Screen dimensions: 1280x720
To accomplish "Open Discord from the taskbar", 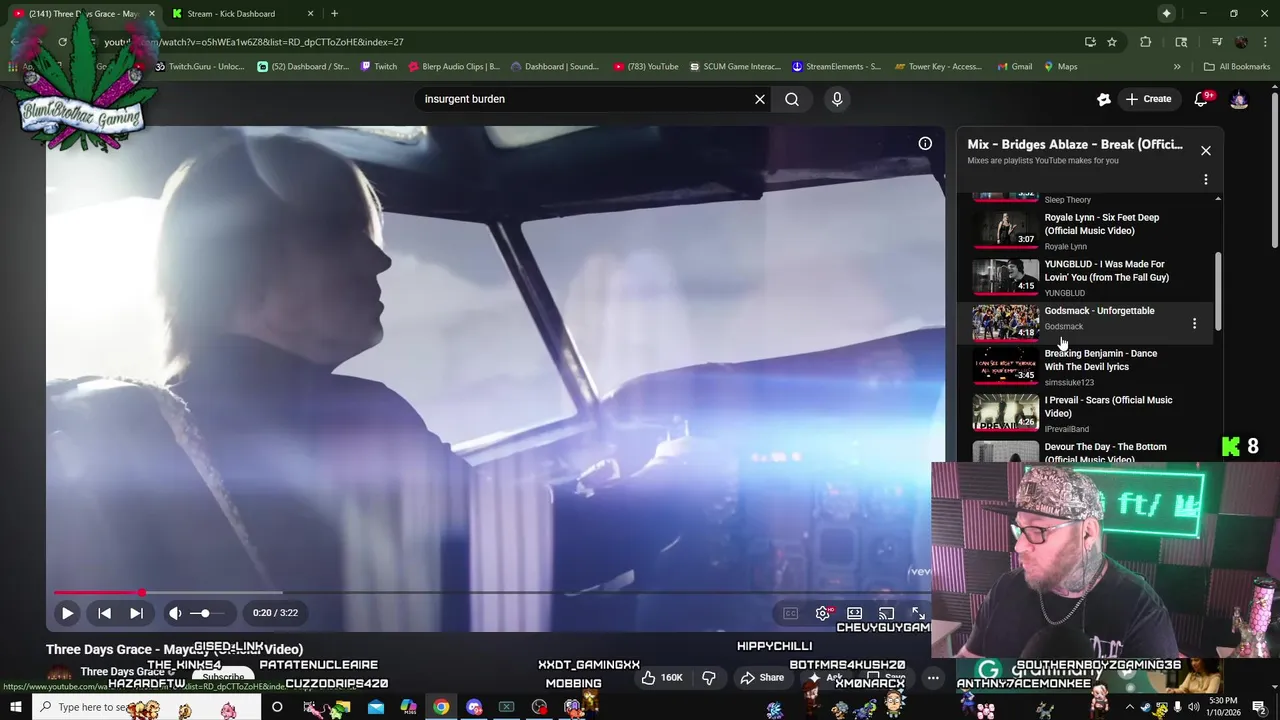I will click(474, 708).
